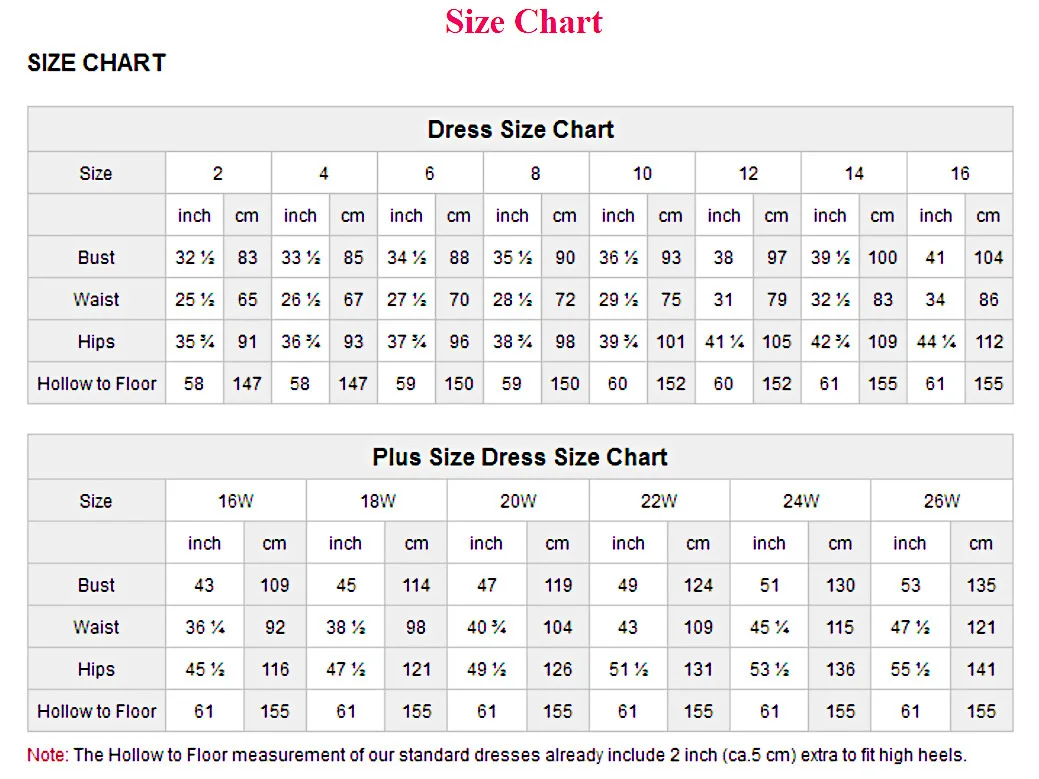
Task: Click the red "Note:" text below tables
Action: pos(48,756)
